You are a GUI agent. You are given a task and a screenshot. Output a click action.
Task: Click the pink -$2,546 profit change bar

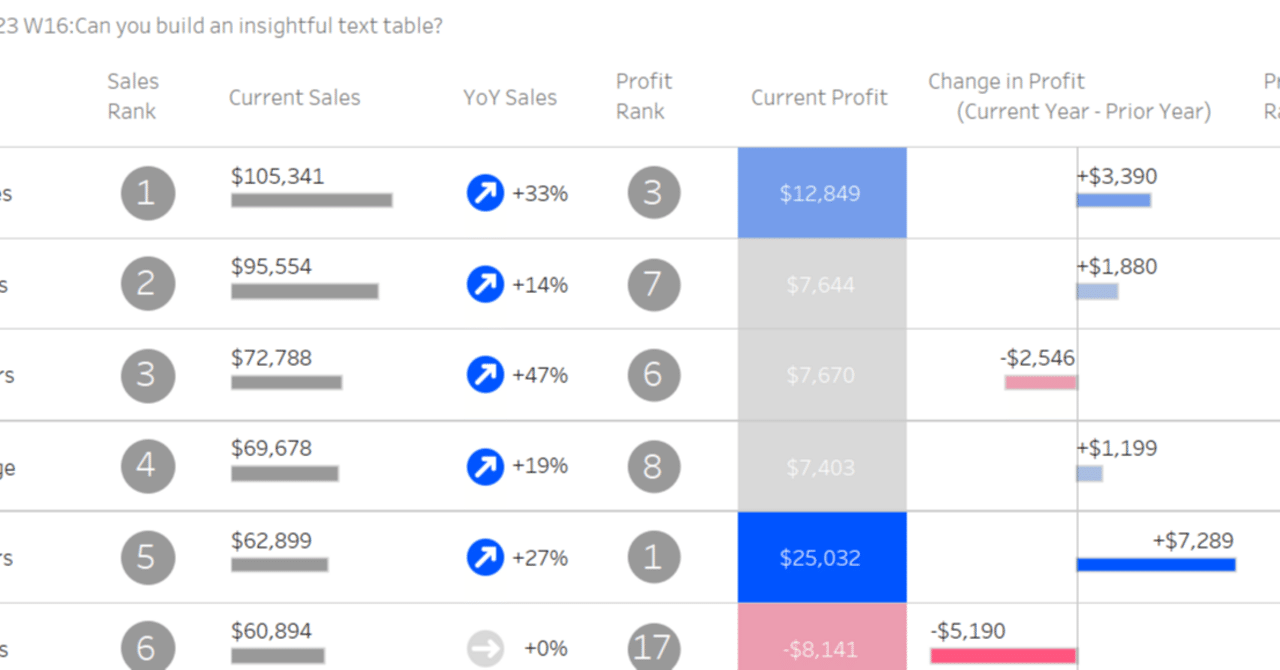click(x=1041, y=382)
